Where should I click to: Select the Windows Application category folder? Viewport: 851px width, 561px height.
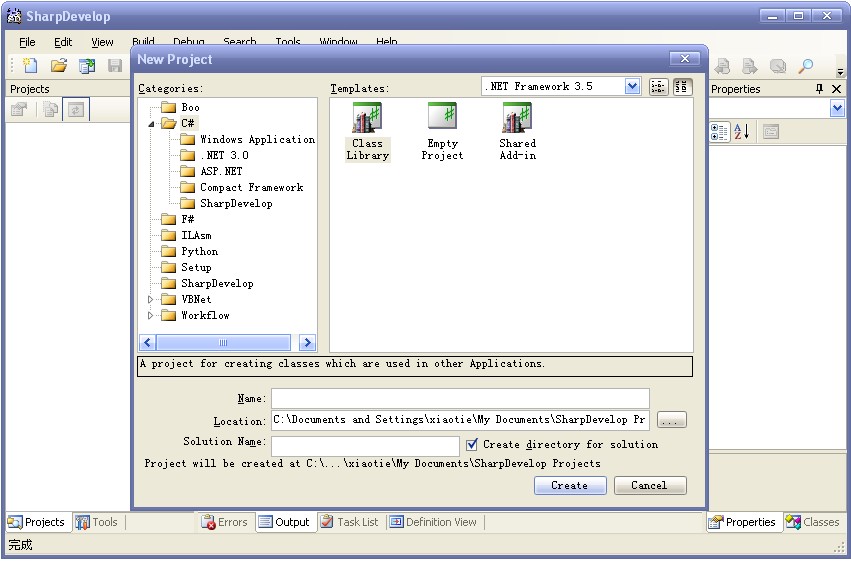[x=256, y=140]
